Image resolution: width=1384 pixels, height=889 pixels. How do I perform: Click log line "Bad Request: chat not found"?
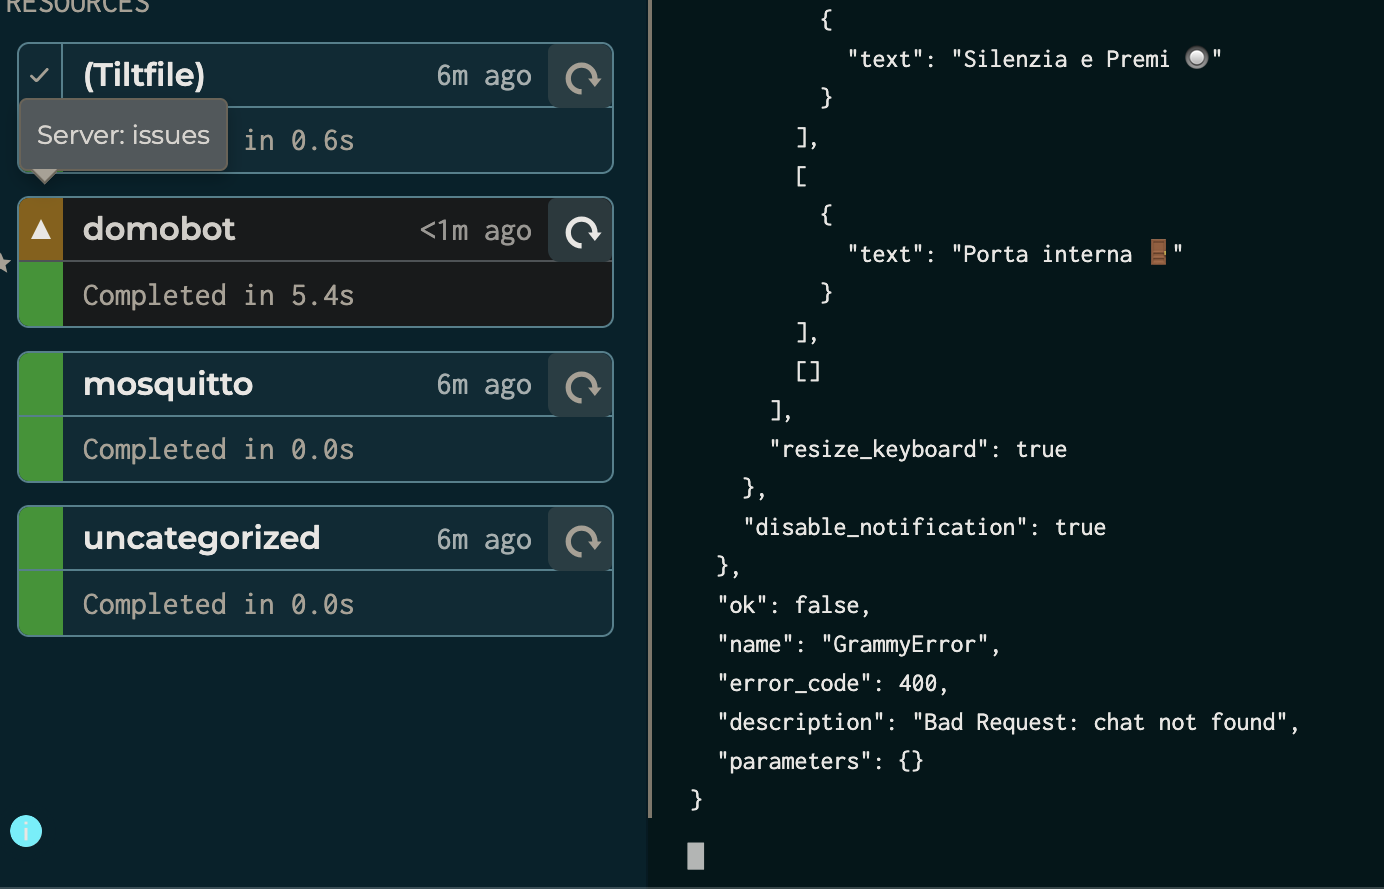click(x=1008, y=722)
